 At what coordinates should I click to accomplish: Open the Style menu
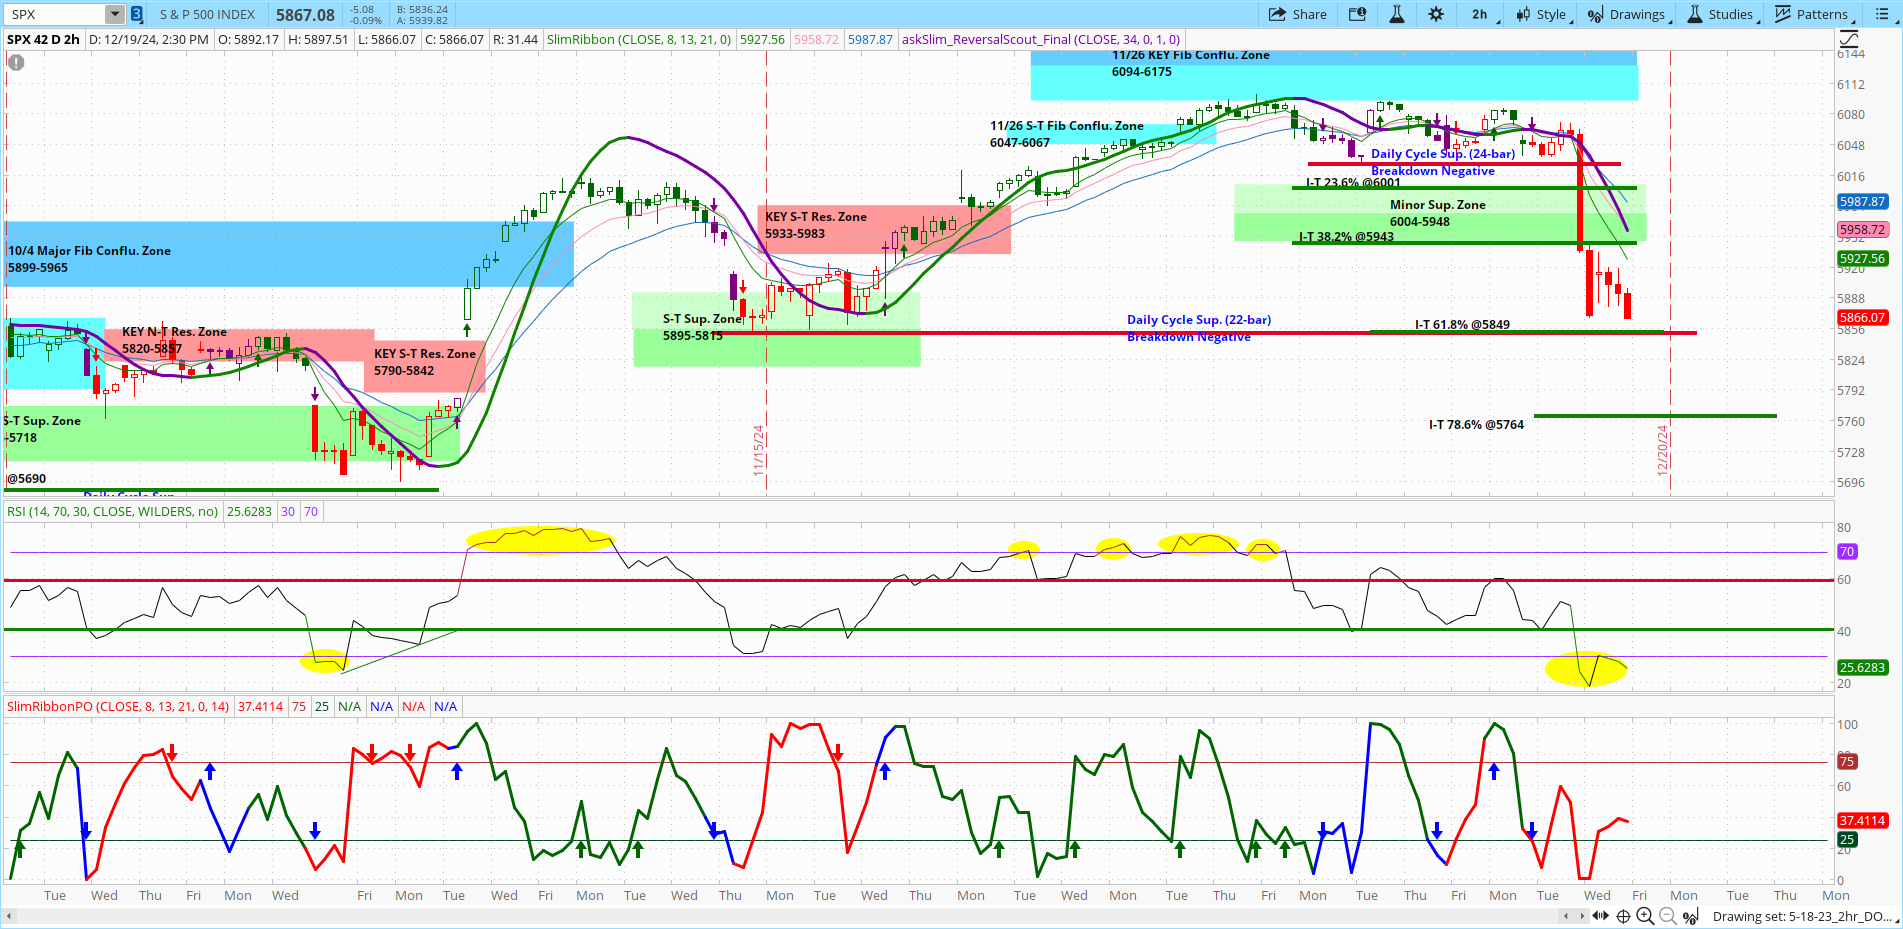(1544, 14)
